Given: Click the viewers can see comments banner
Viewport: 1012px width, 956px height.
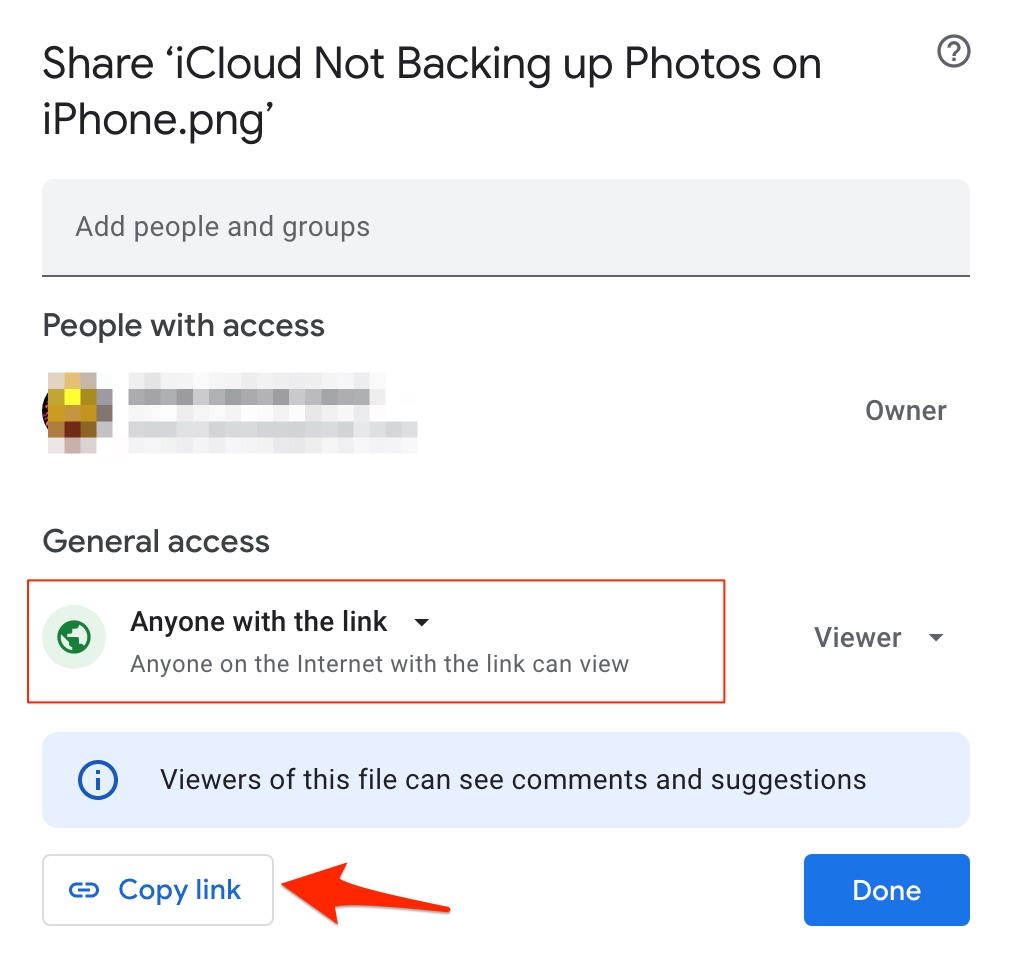Looking at the screenshot, I should pyautogui.click(x=505, y=780).
